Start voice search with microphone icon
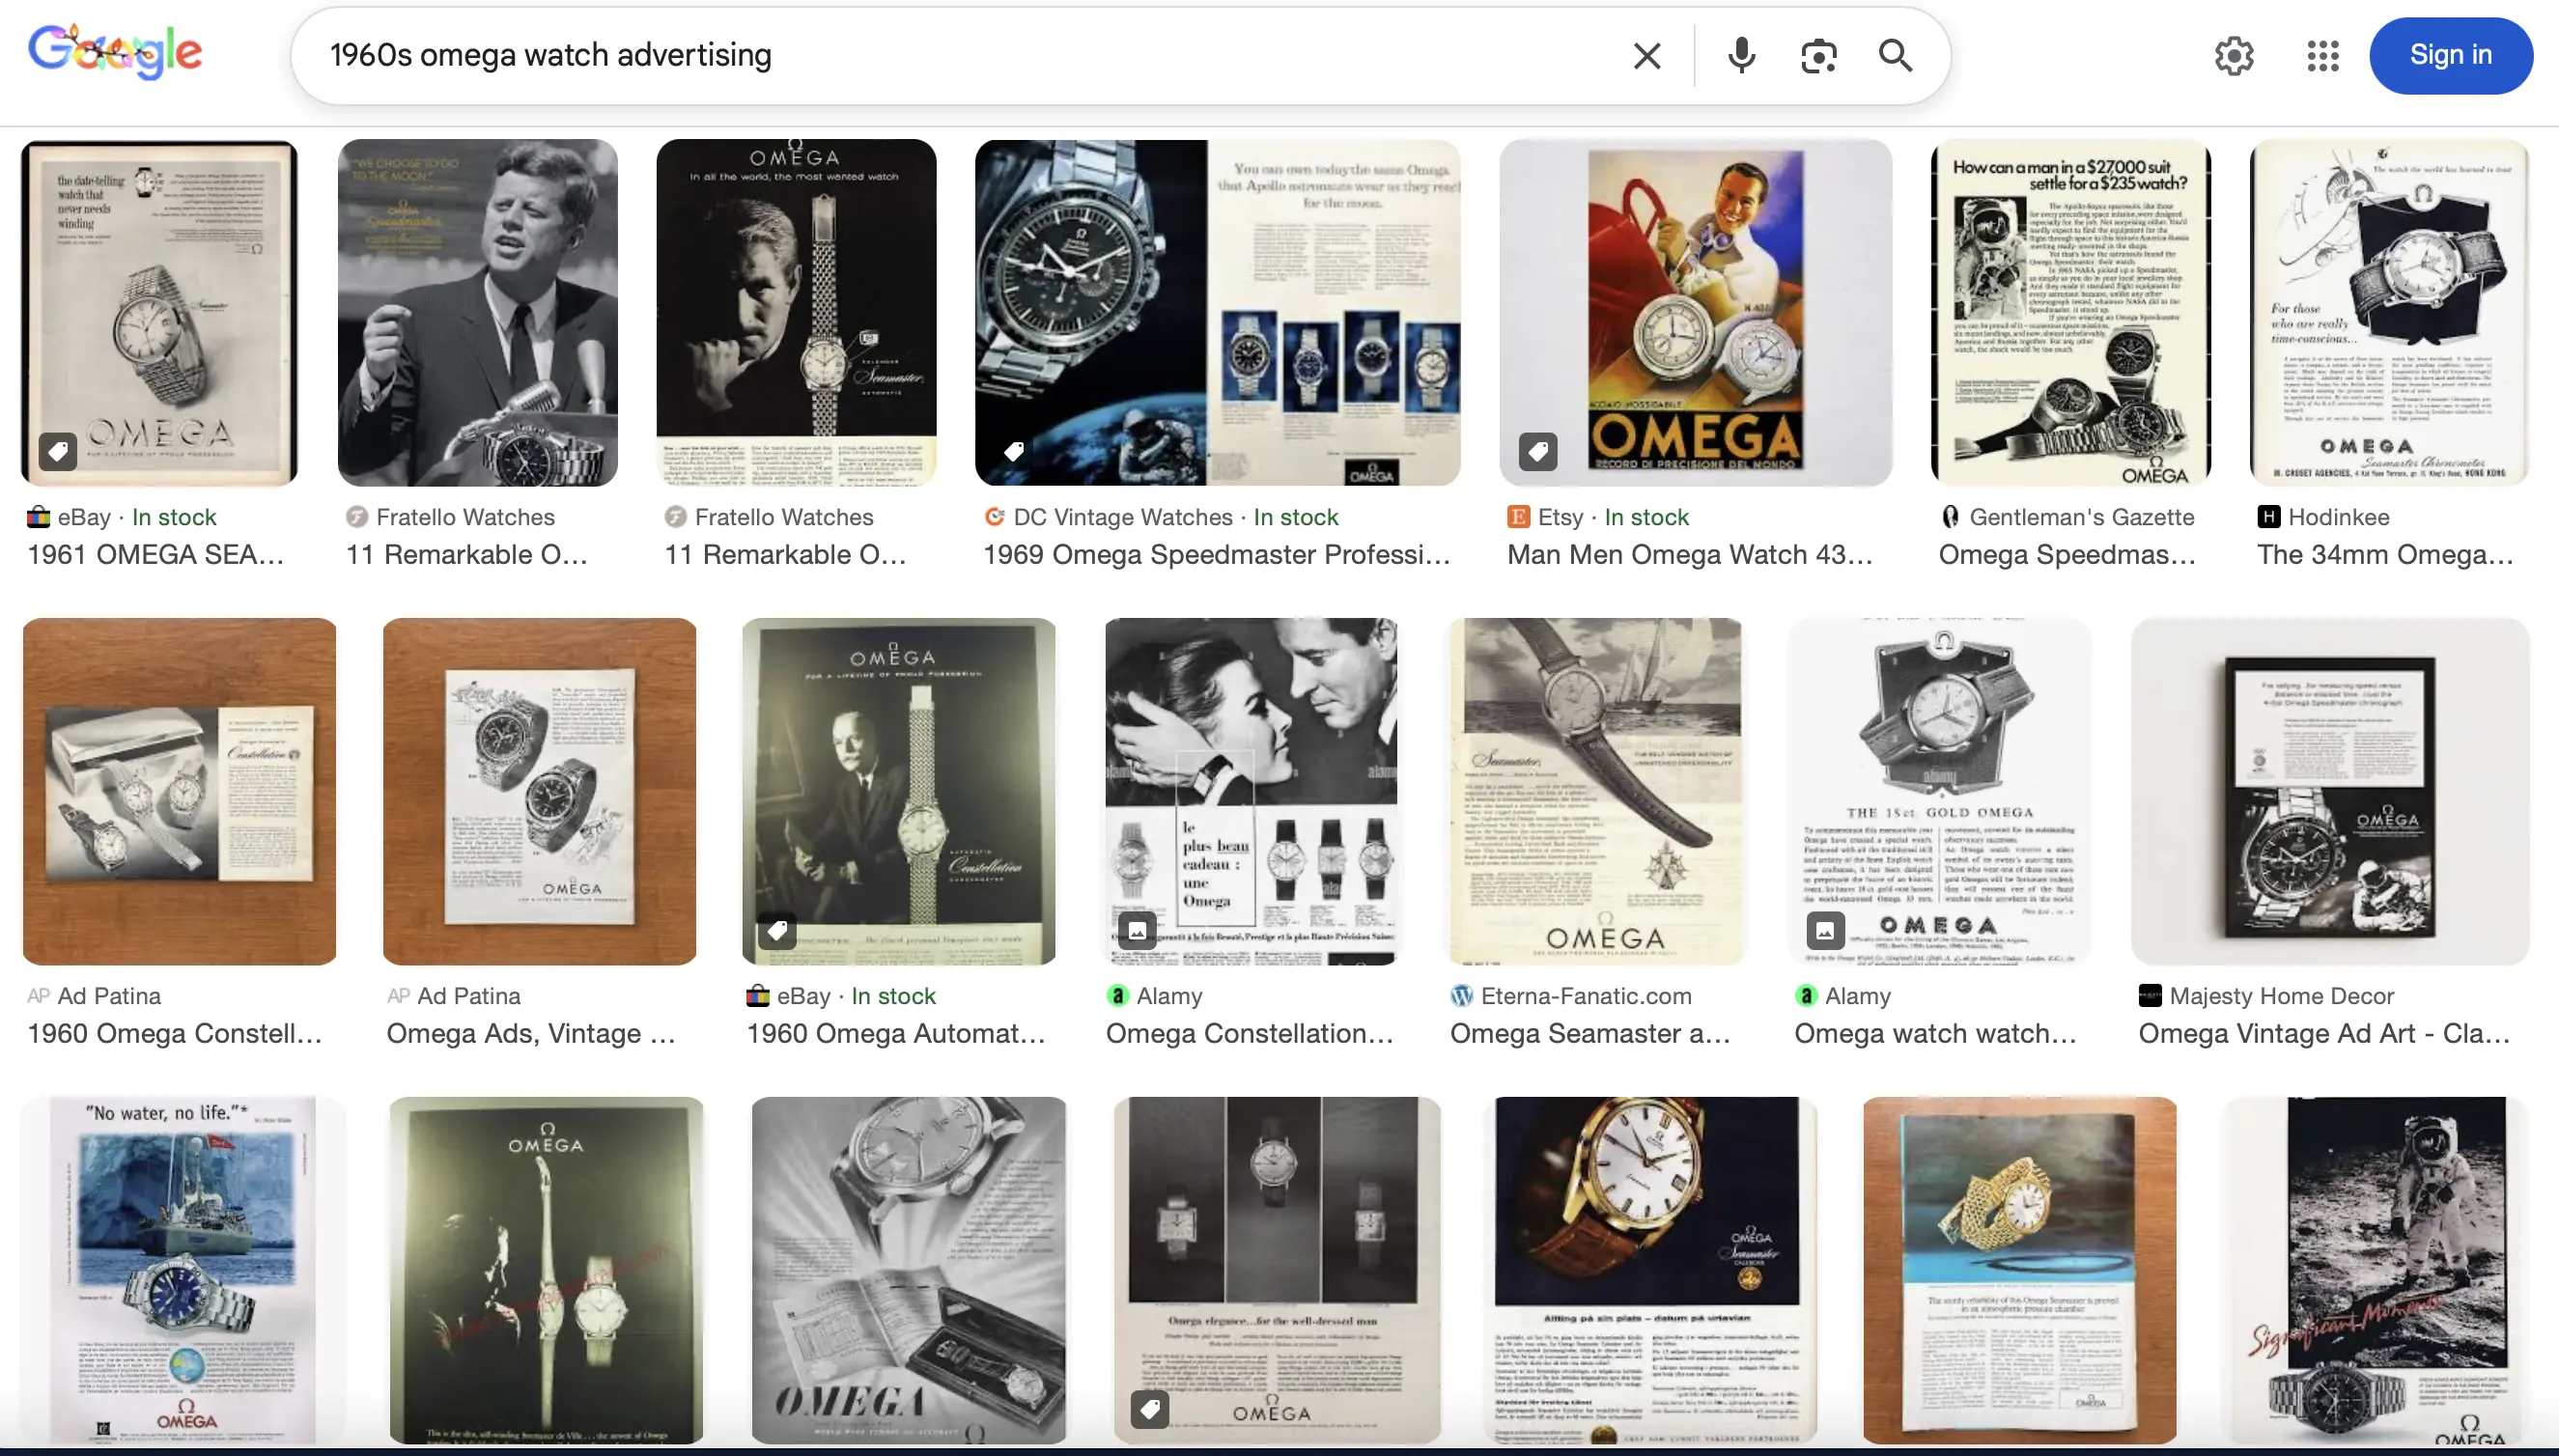The image size is (2559, 1456). (1741, 56)
